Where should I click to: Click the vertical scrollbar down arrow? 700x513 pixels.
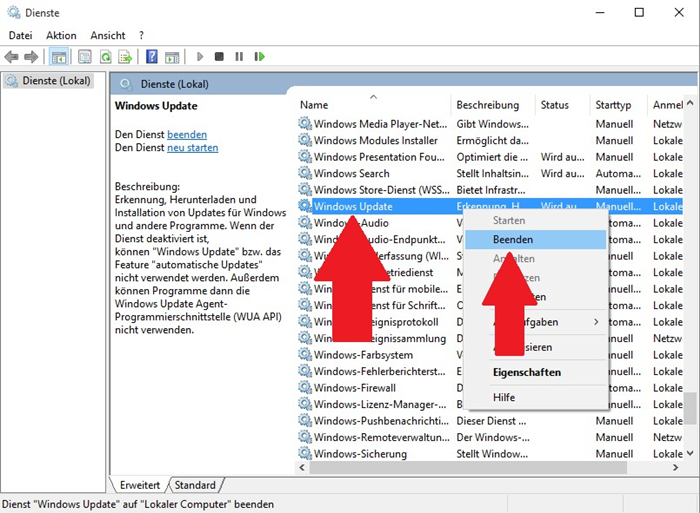(x=690, y=454)
